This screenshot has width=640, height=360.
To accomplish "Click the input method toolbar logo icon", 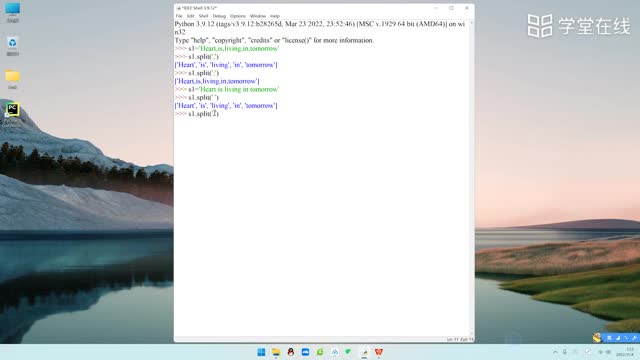I will point(597,338).
